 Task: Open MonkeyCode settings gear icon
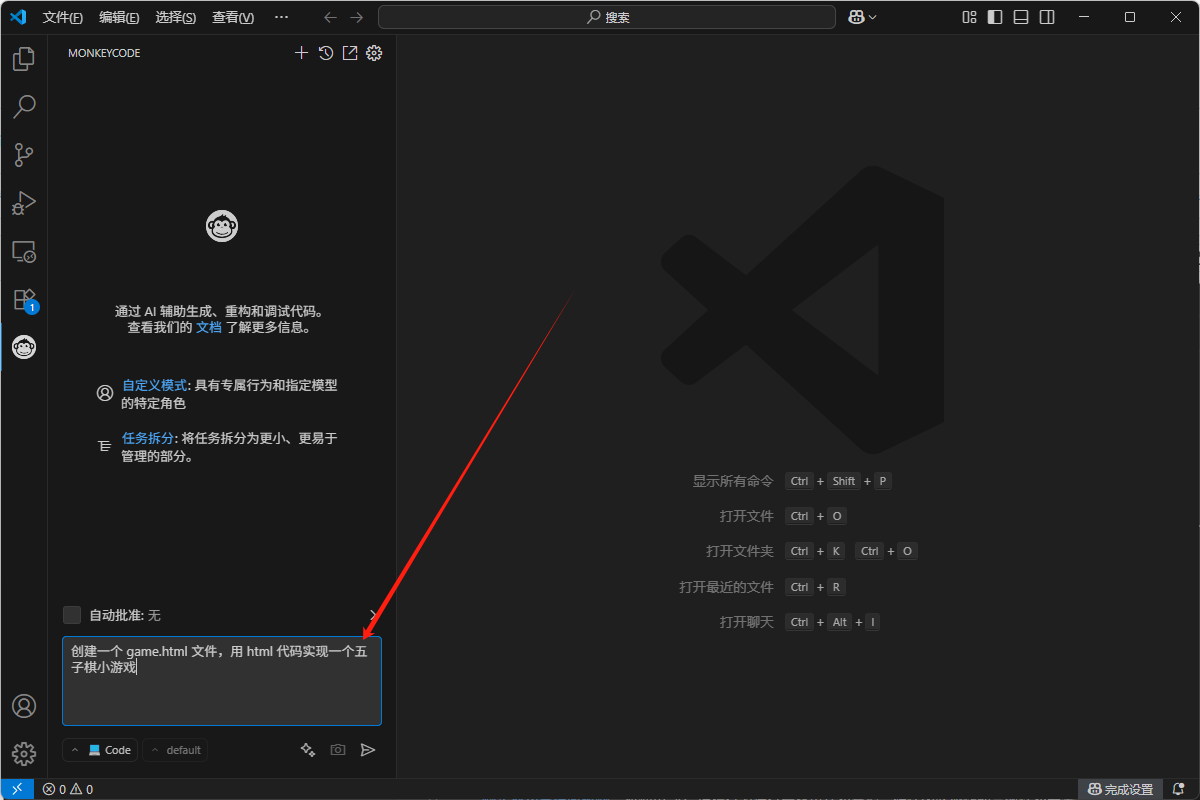[374, 53]
